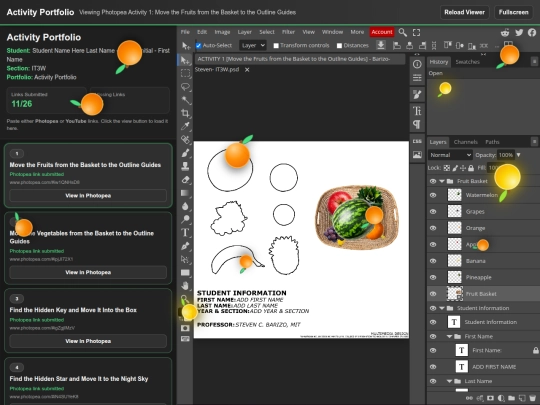Click the search magnifier icon in menu bar

click(402, 32)
